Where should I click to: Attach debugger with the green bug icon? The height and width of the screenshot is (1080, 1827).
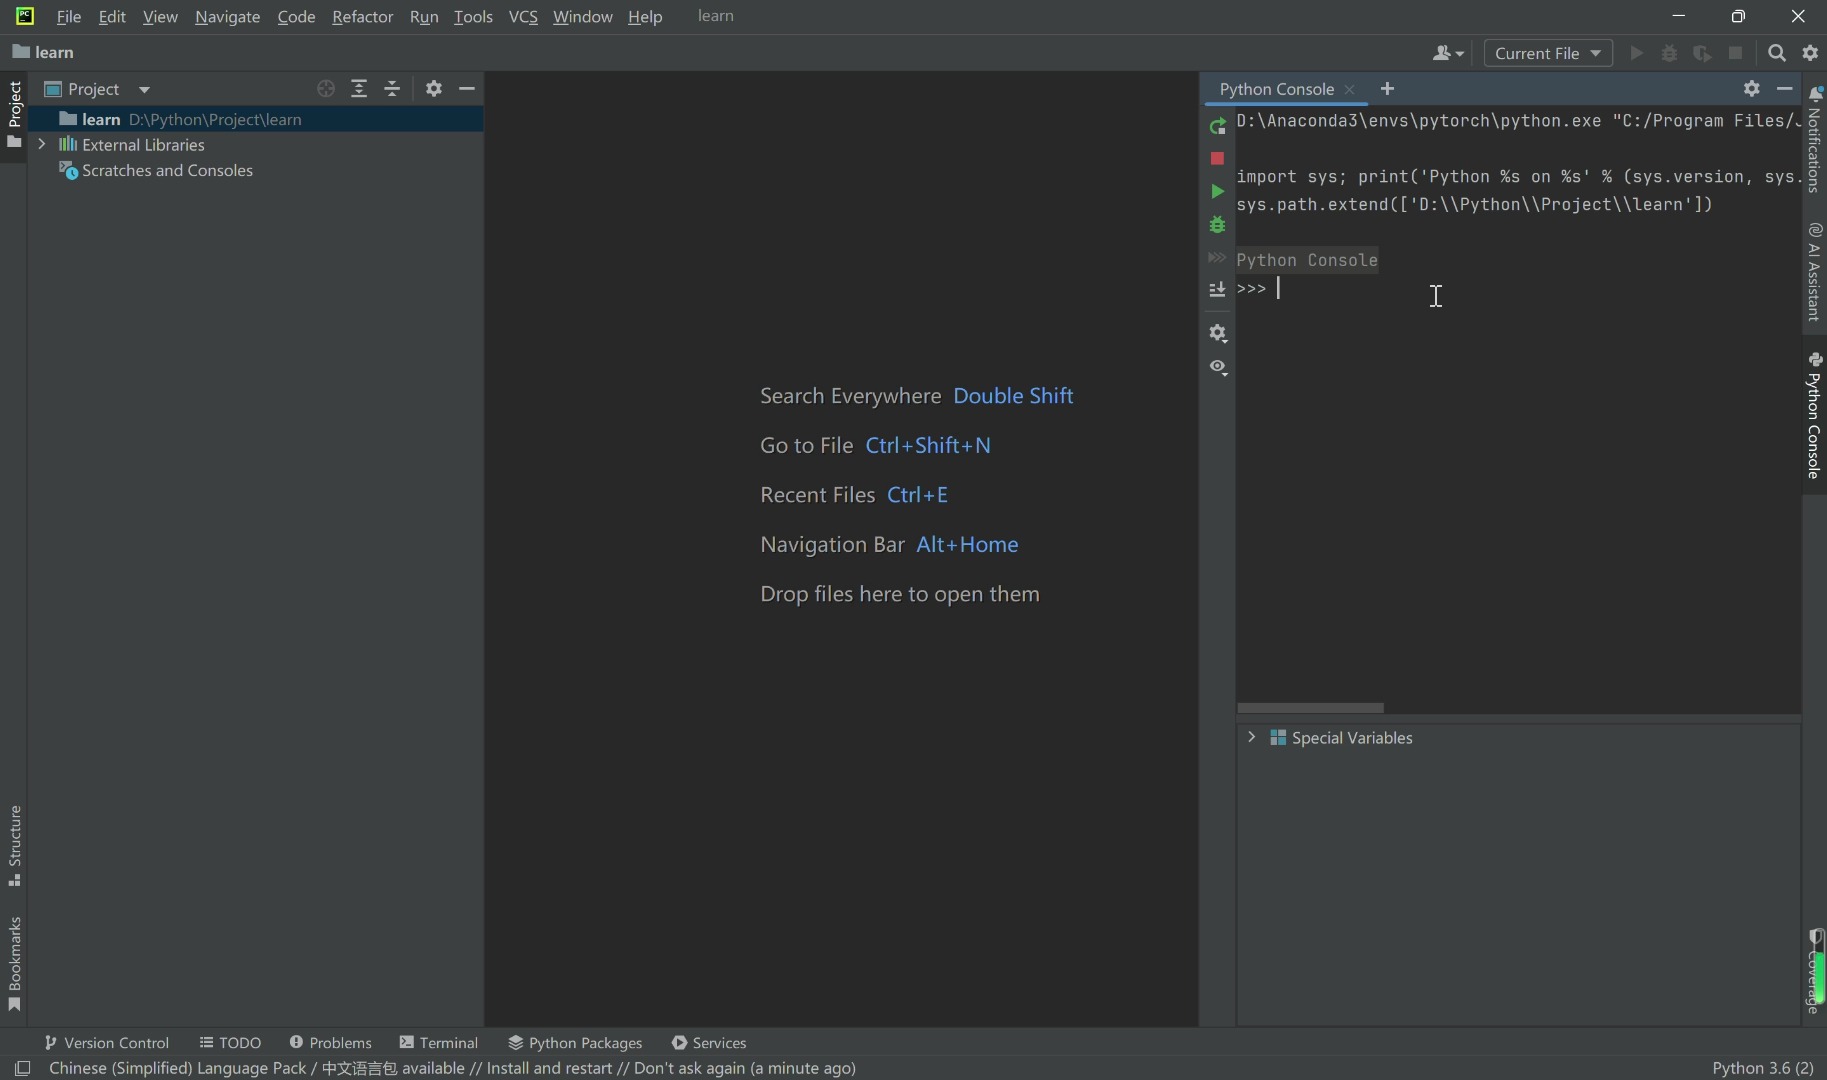coord(1217,225)
